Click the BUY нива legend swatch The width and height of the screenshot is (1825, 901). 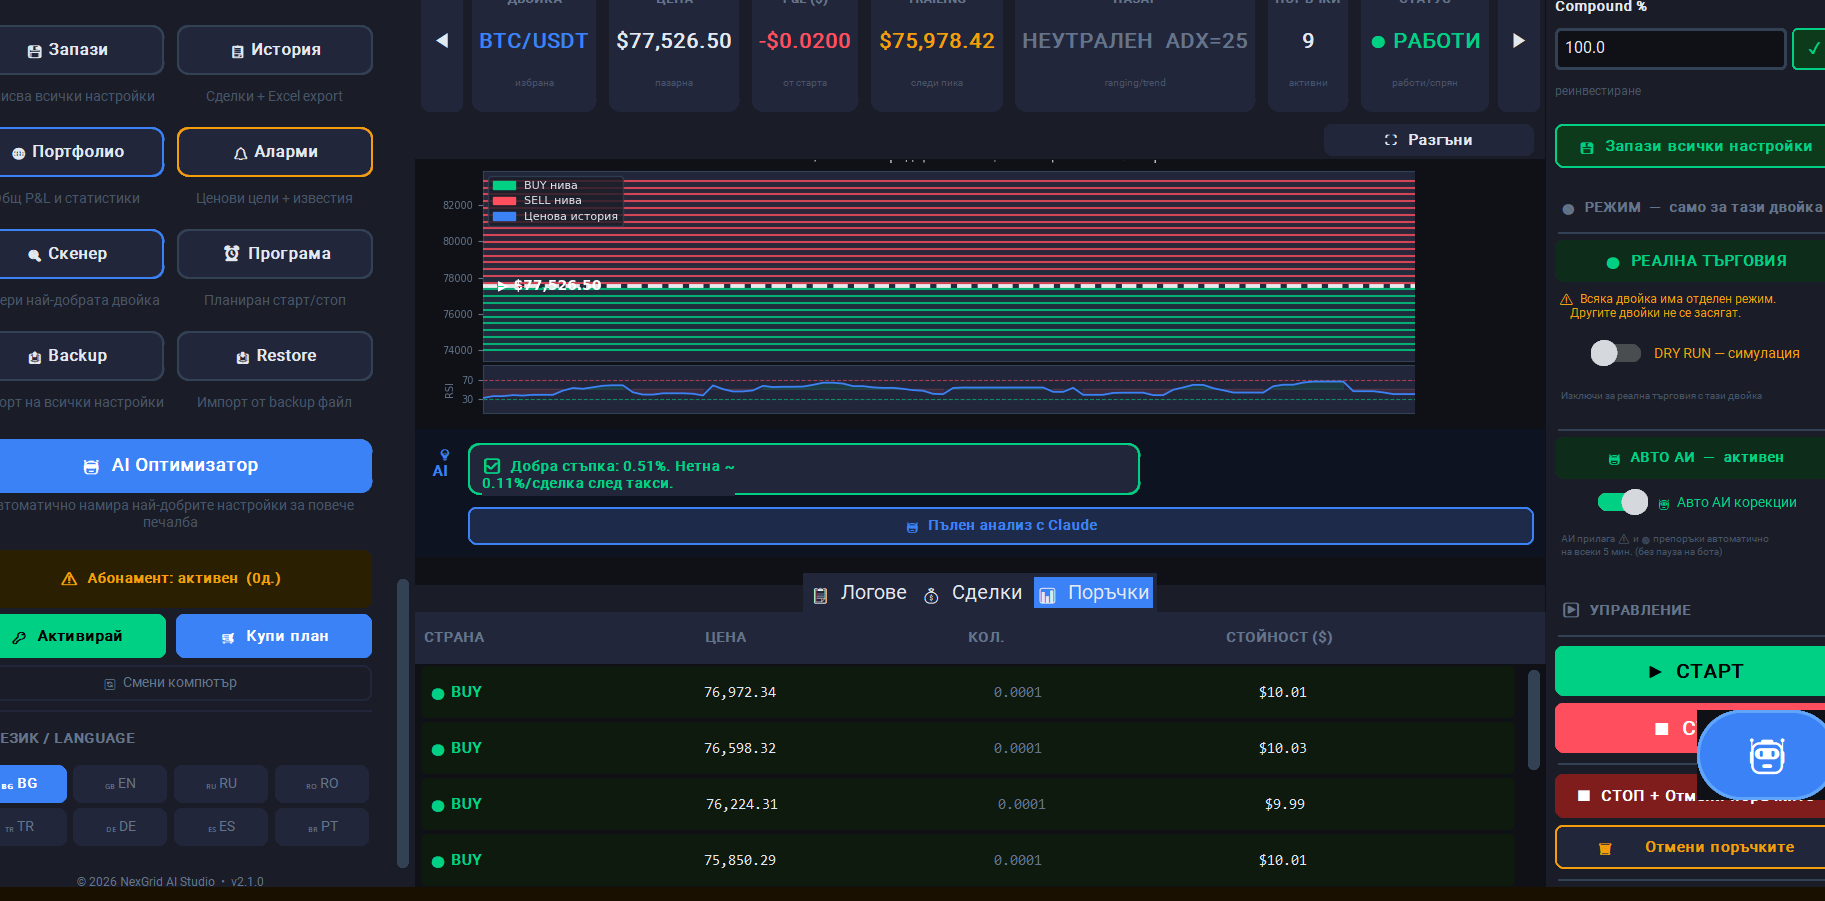(x=504, y=186)
